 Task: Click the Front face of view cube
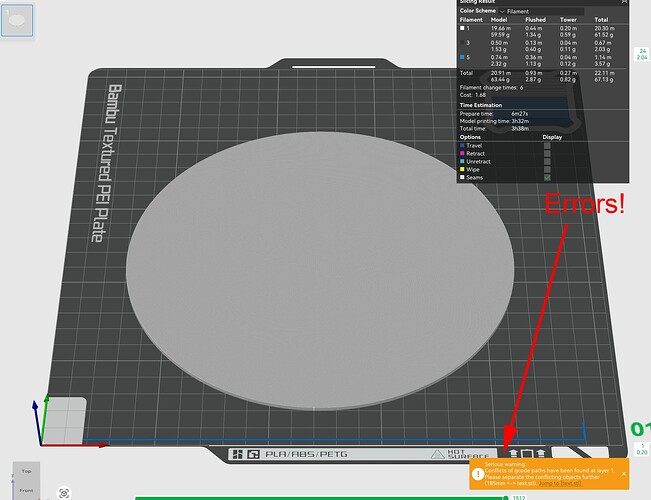26,490
